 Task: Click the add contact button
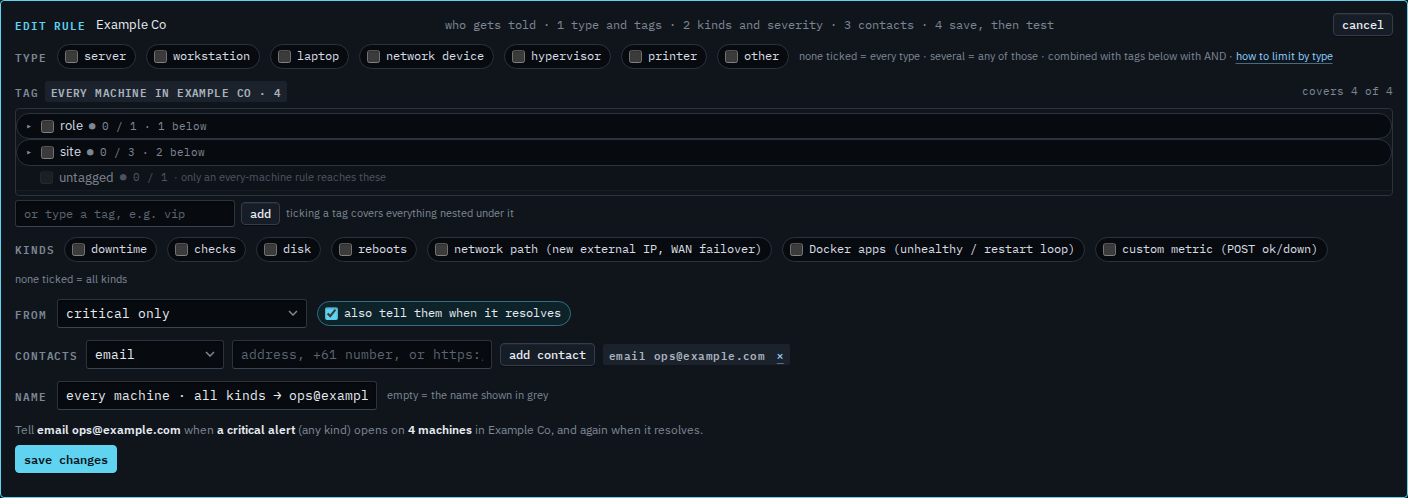547,355
